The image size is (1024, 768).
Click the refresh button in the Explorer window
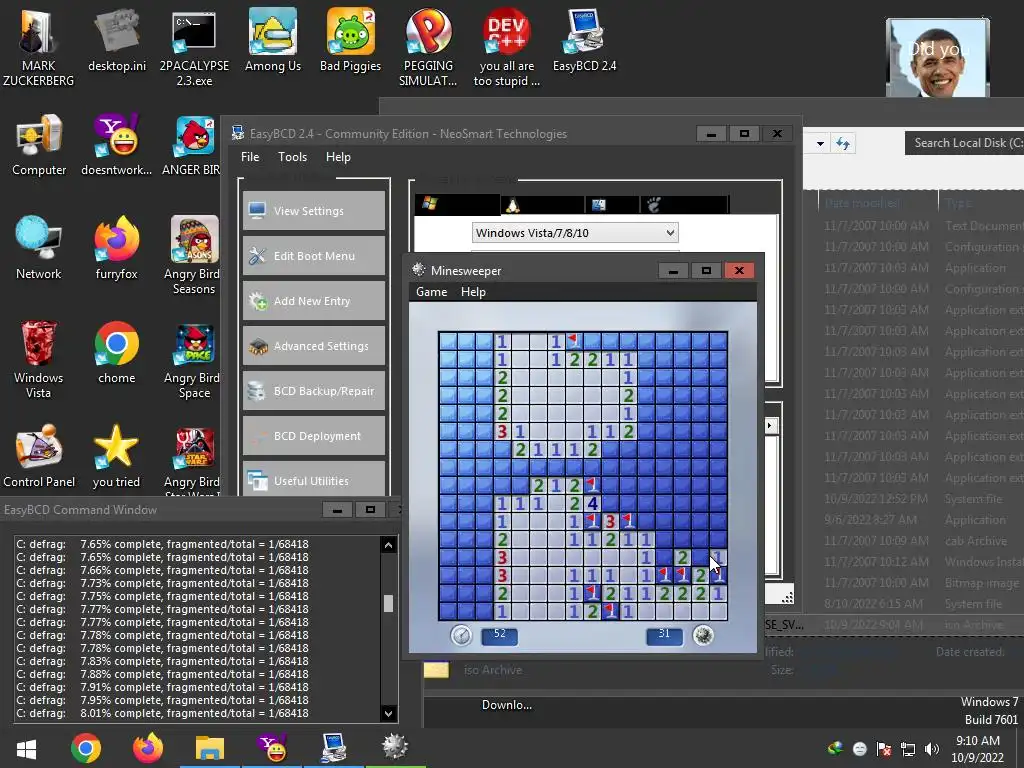[843, 144]
